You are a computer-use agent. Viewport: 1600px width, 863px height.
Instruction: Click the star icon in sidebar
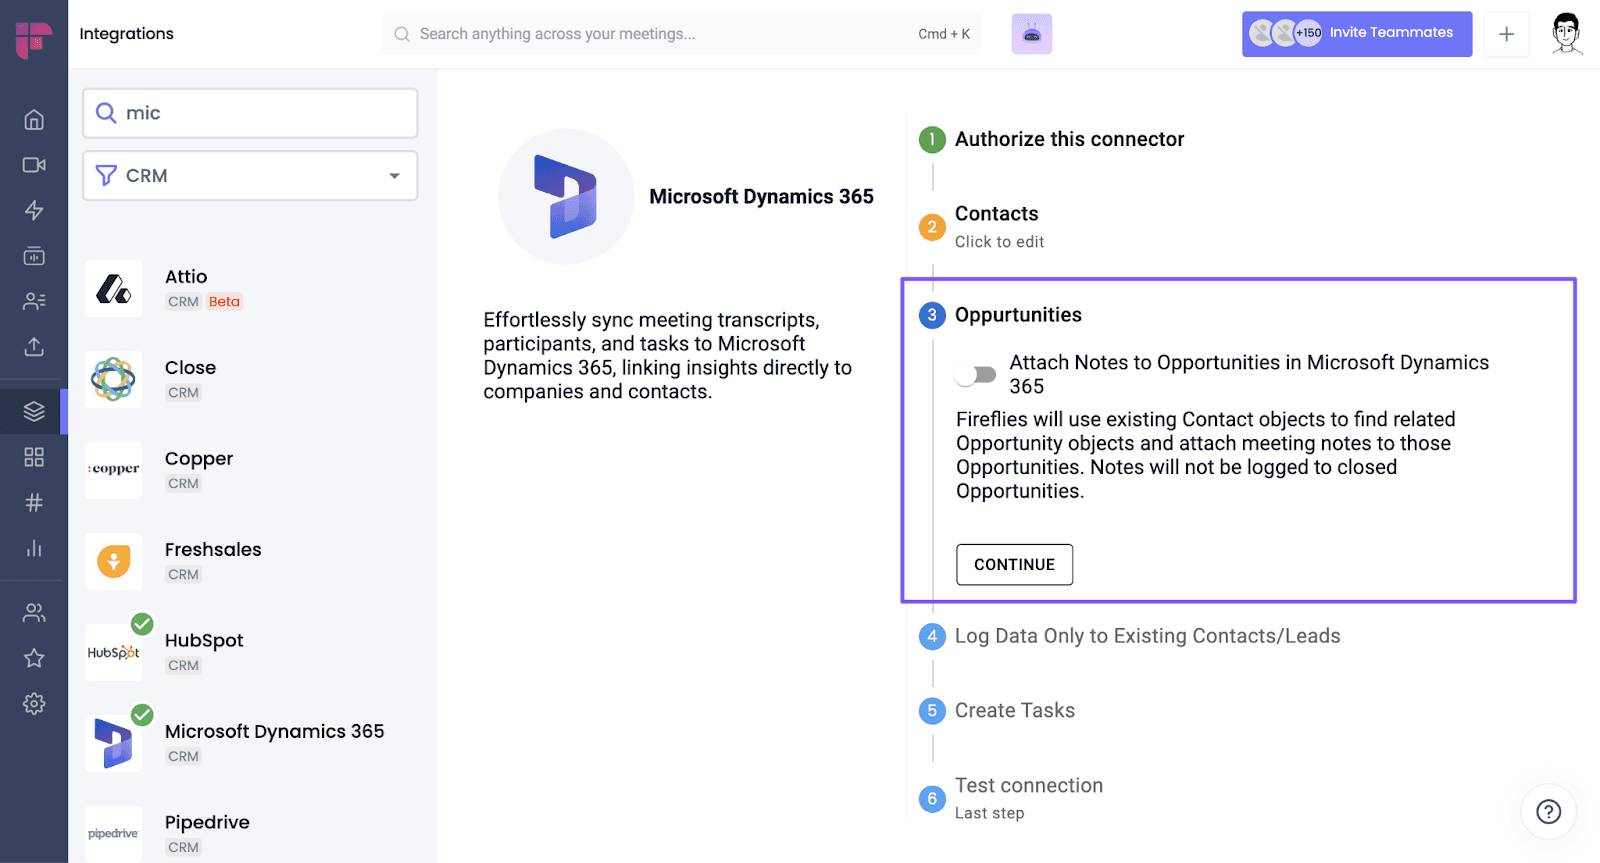coord(34,658)
